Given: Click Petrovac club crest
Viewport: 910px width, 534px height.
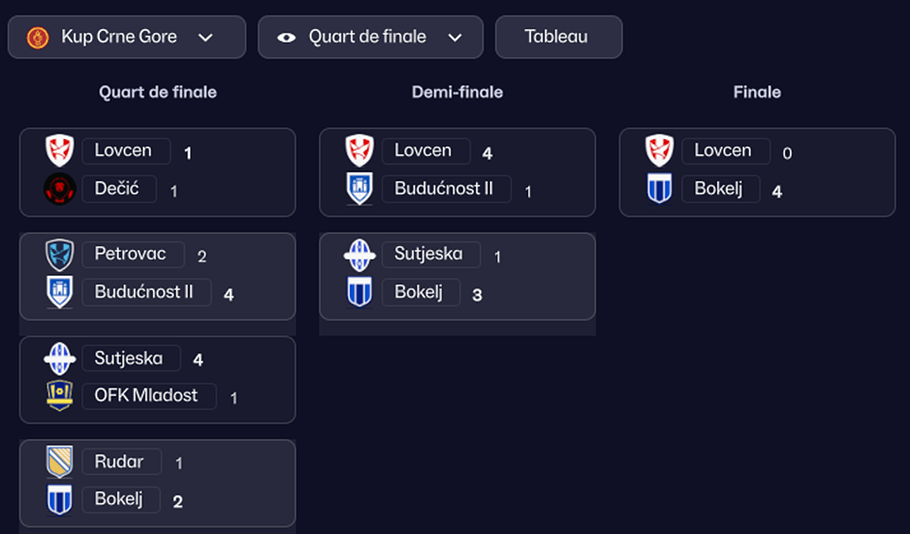Looking at the screenshot, I should 60,255.
